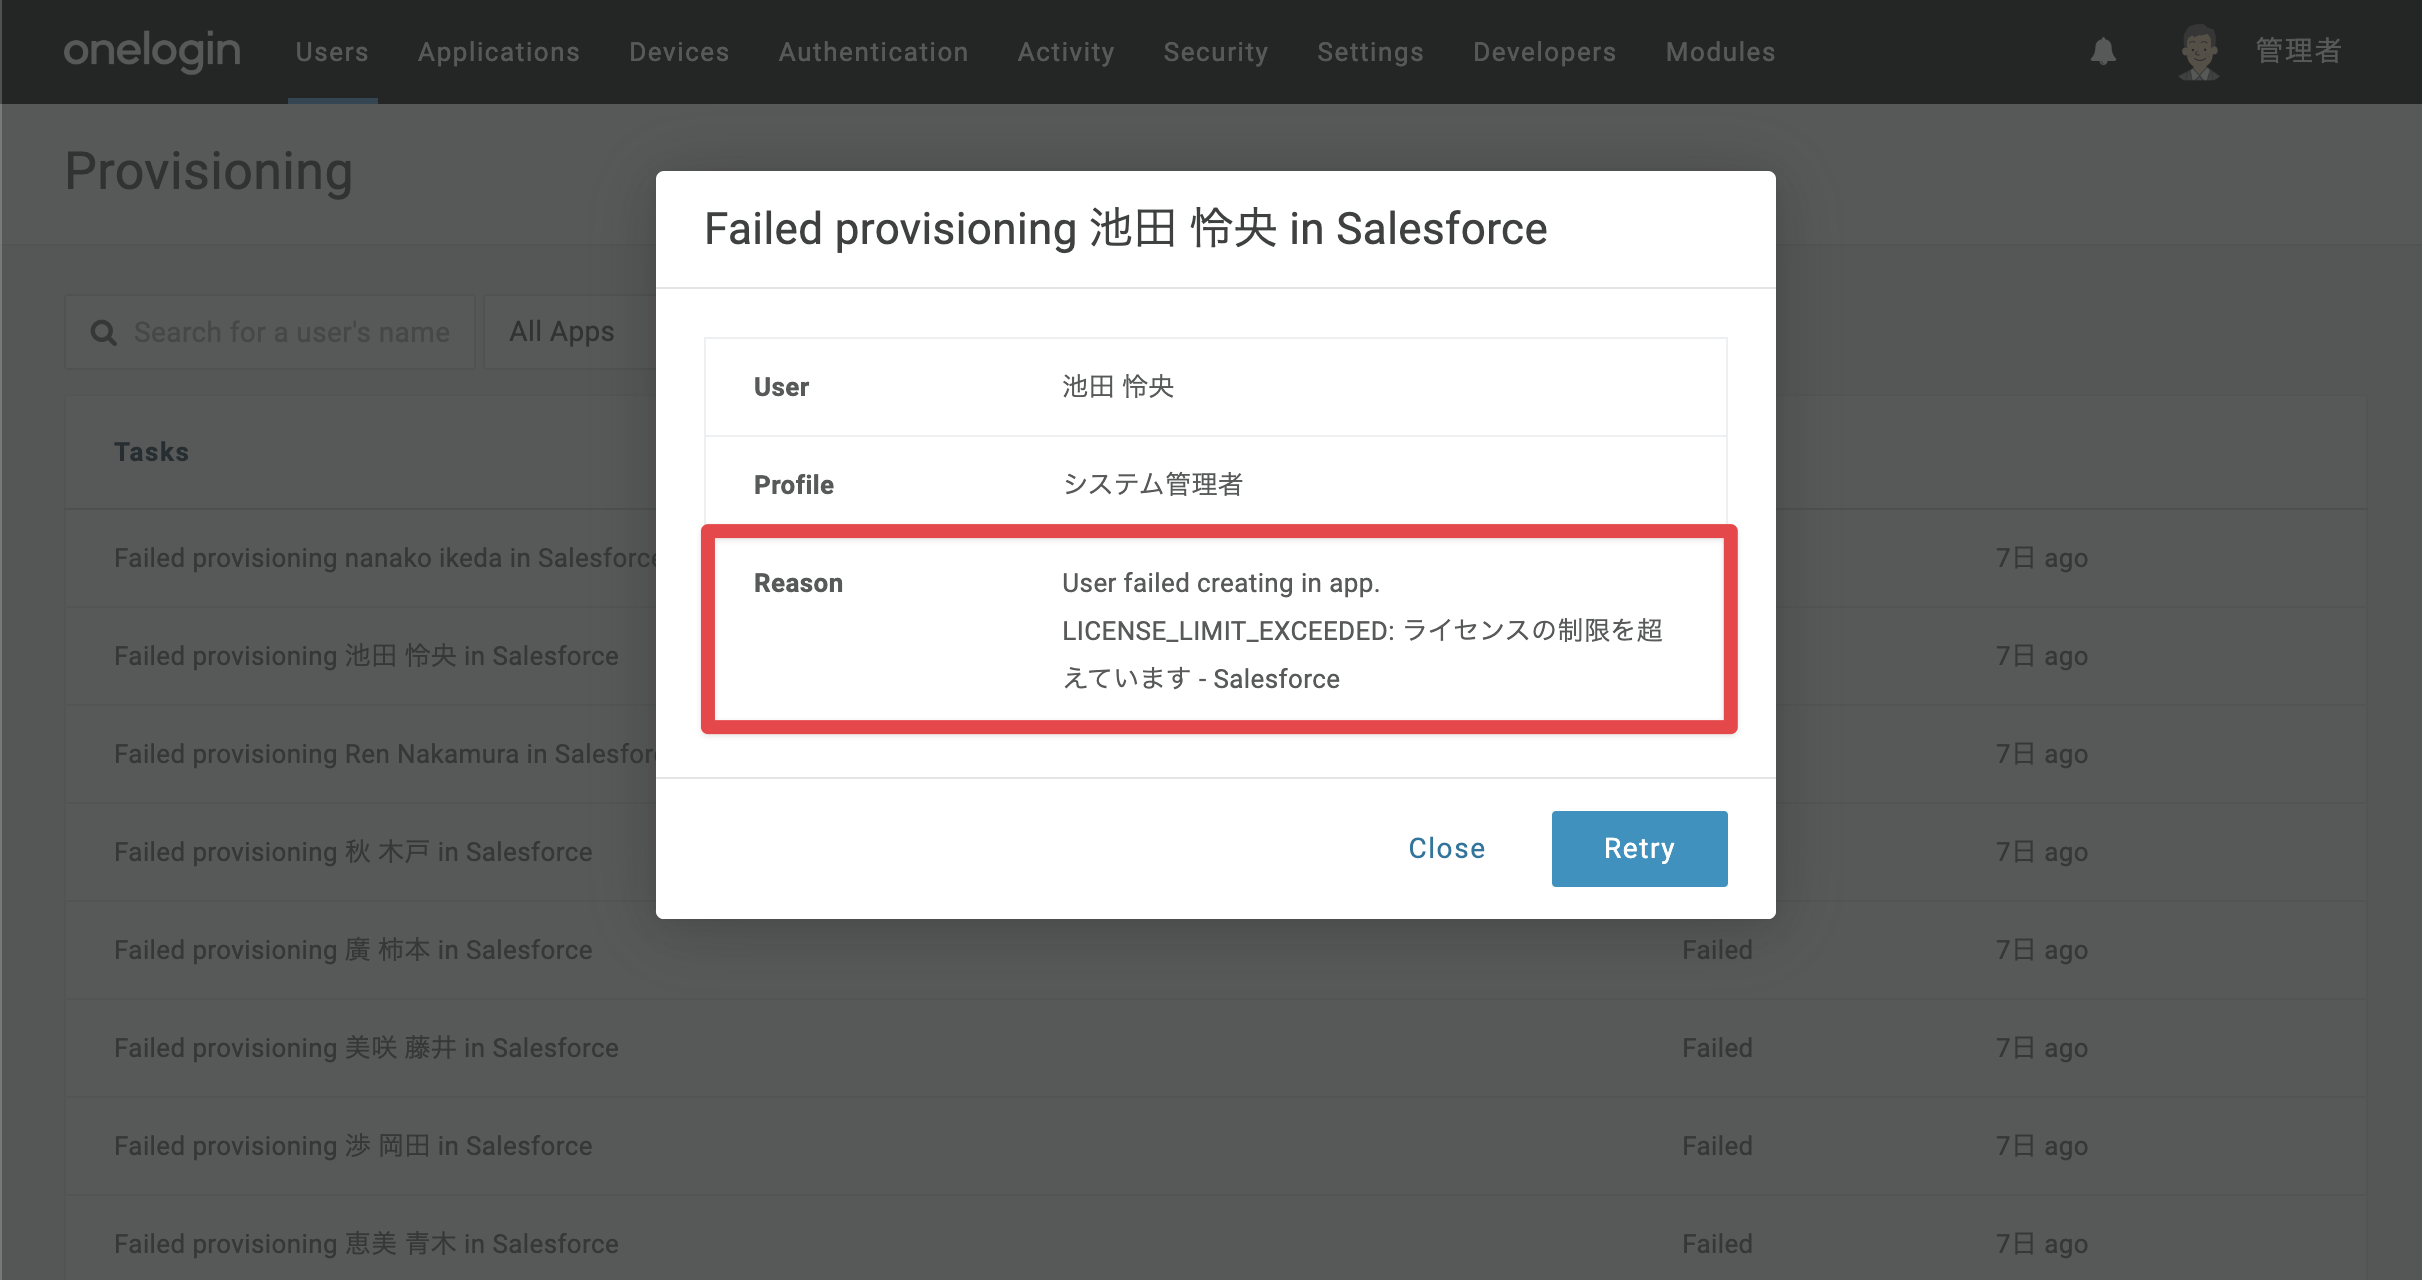Open the Modules menu
Screen dimensions: 2422x1280
(x=1720, y=52)
